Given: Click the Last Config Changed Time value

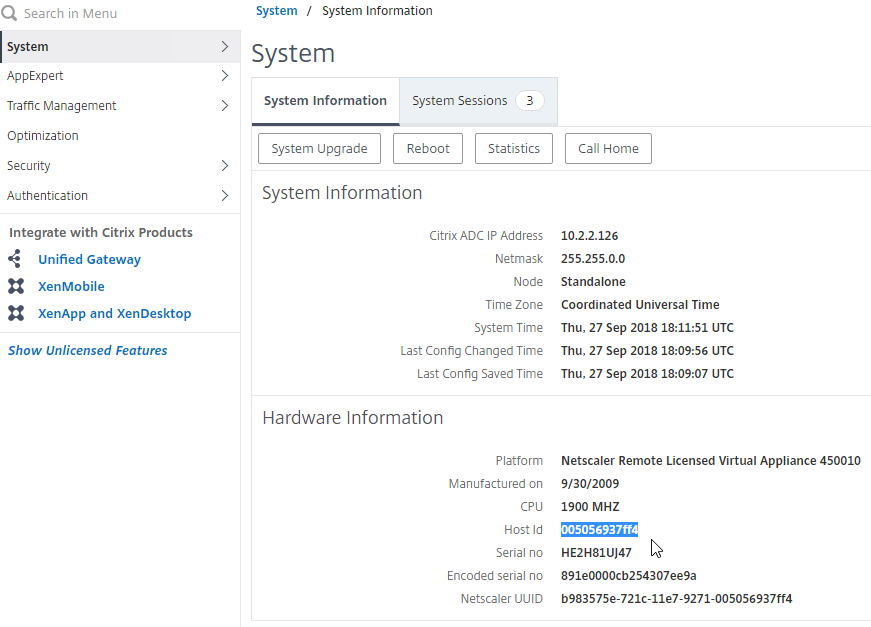Looking at the screenshot, I should pos(647,351).
